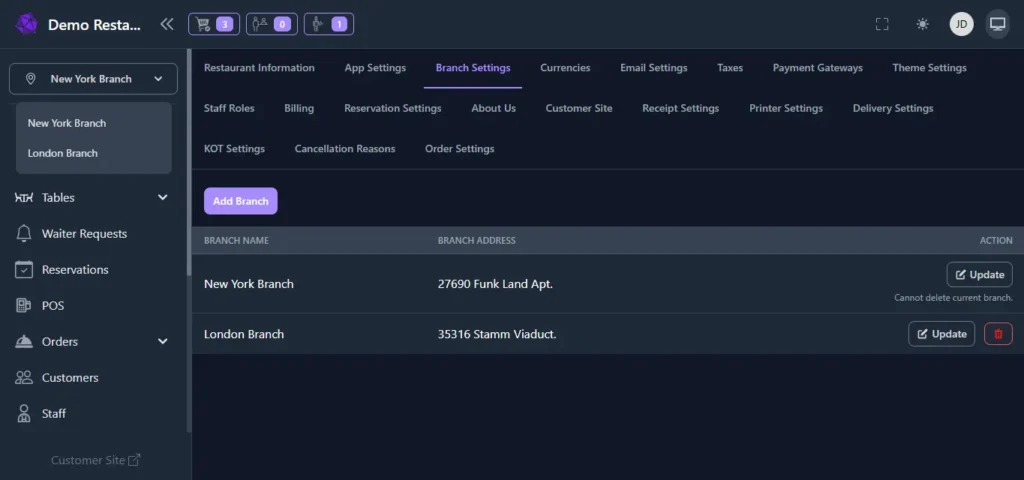The height and width of the screenshot is (480, 1024).
Task: Toggle light/dark theme with the sun icon
Action: click(x=922, y=24)
